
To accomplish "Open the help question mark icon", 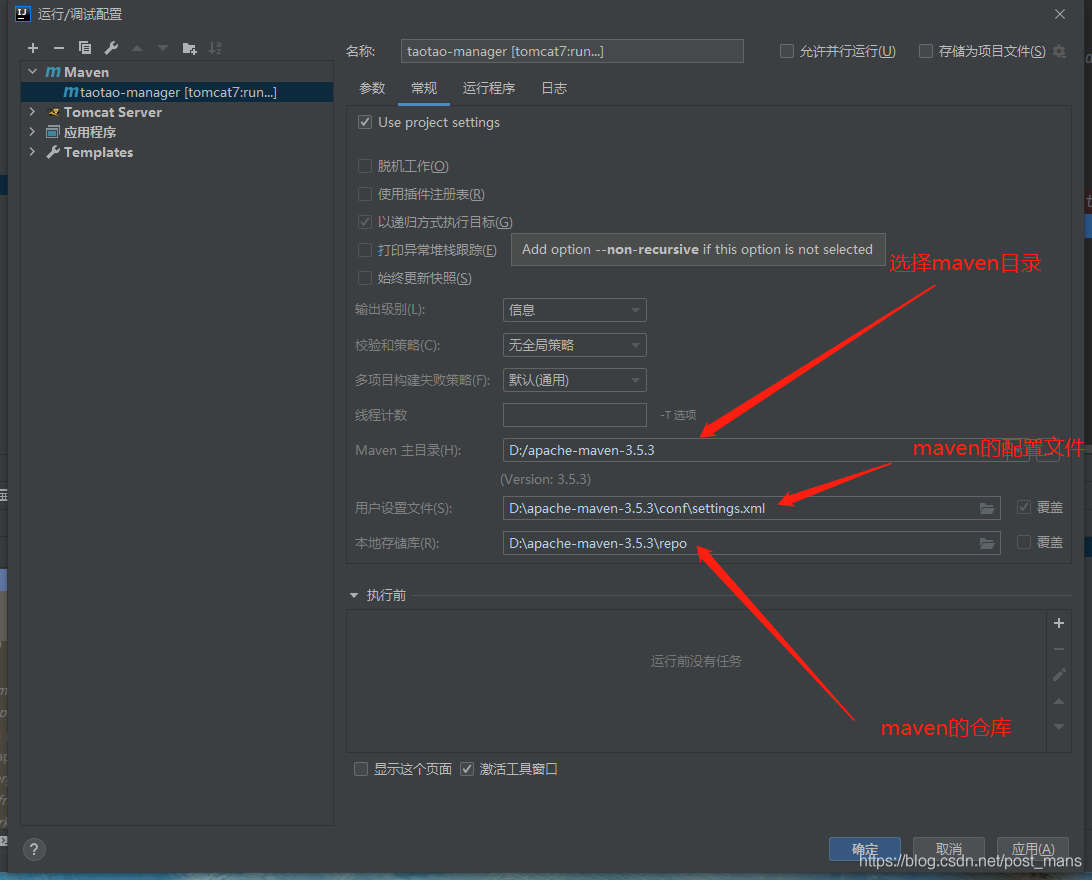I will coord(34,849).
